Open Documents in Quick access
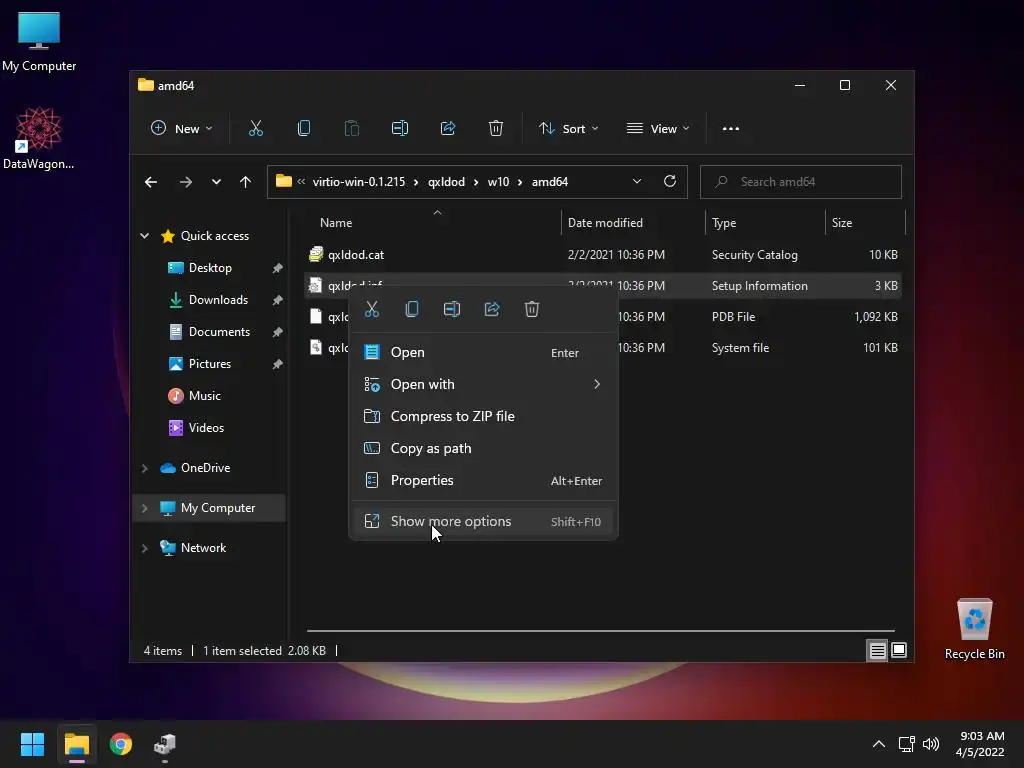This screenshot has width=1024, height=768. coord(219,332)
